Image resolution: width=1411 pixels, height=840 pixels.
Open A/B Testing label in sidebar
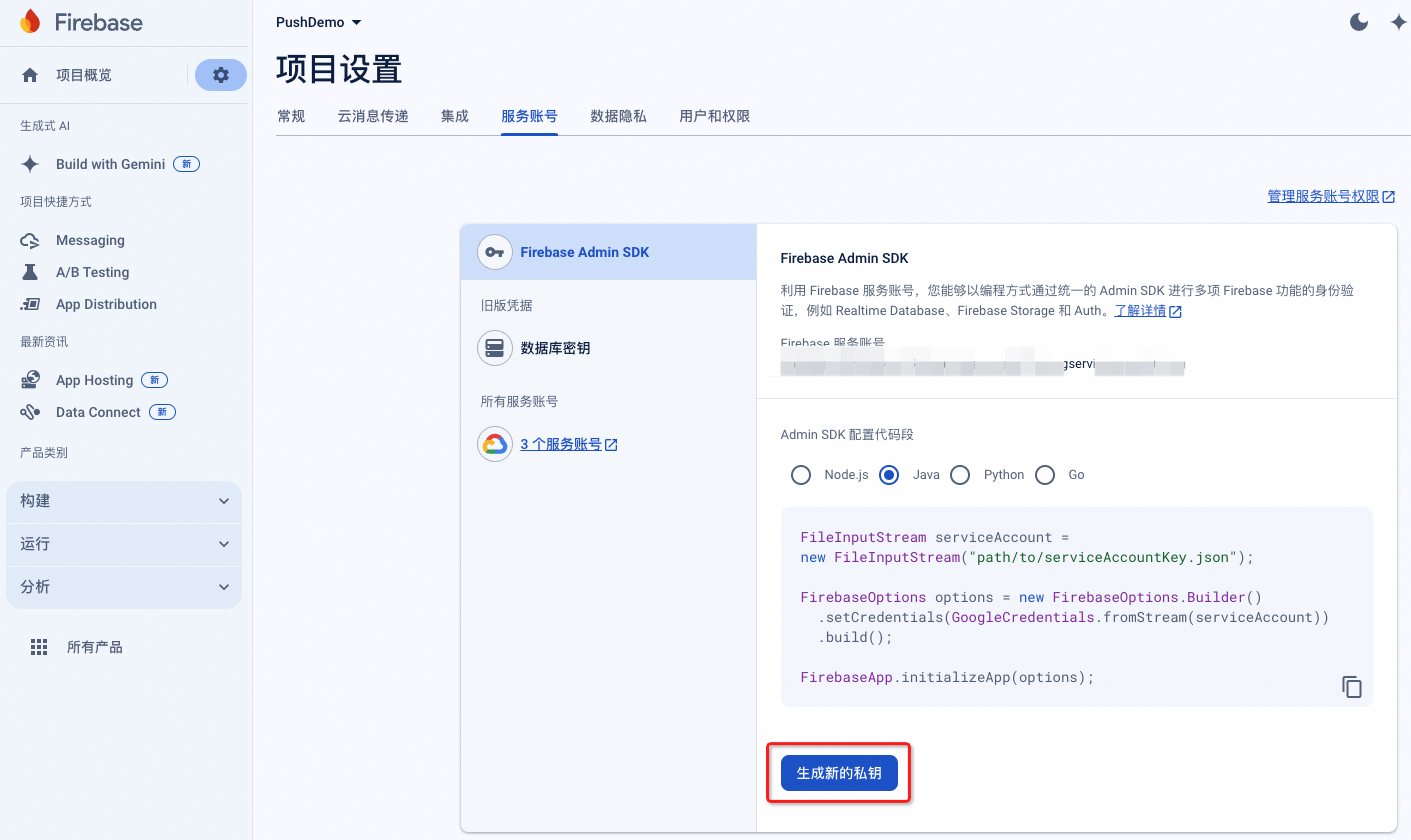pos(92,272)
